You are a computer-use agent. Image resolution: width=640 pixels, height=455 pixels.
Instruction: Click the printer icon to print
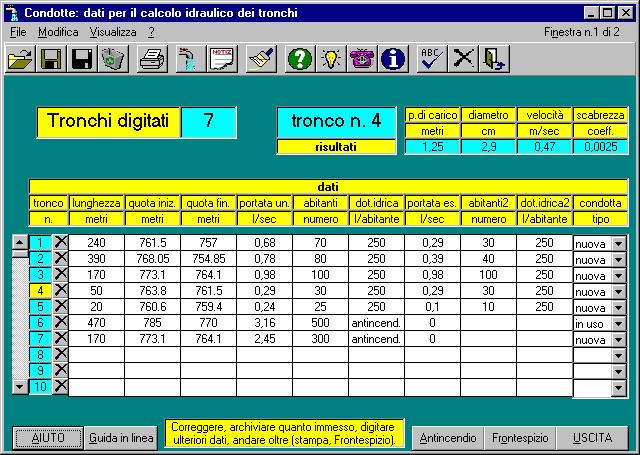click(x=152, y=59)
